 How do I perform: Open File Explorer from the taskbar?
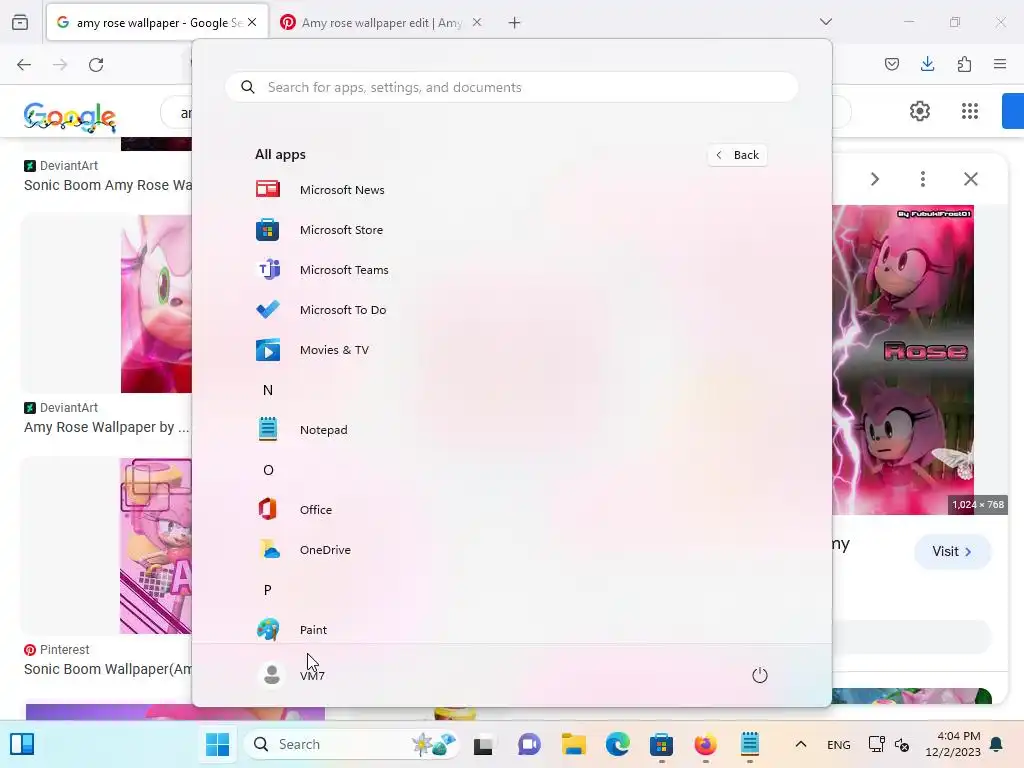pyautogui.click(x=573, y=744)
